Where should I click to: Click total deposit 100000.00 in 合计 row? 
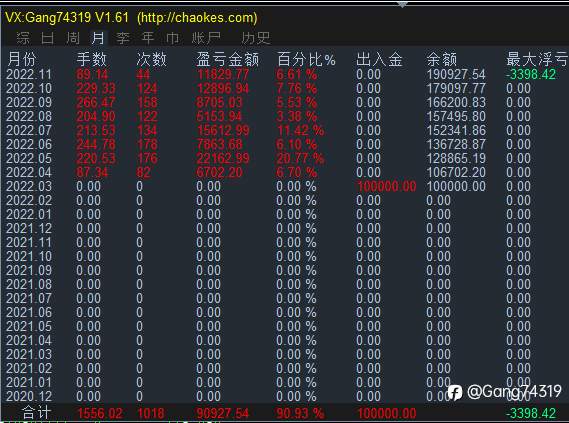coord(387,413)
